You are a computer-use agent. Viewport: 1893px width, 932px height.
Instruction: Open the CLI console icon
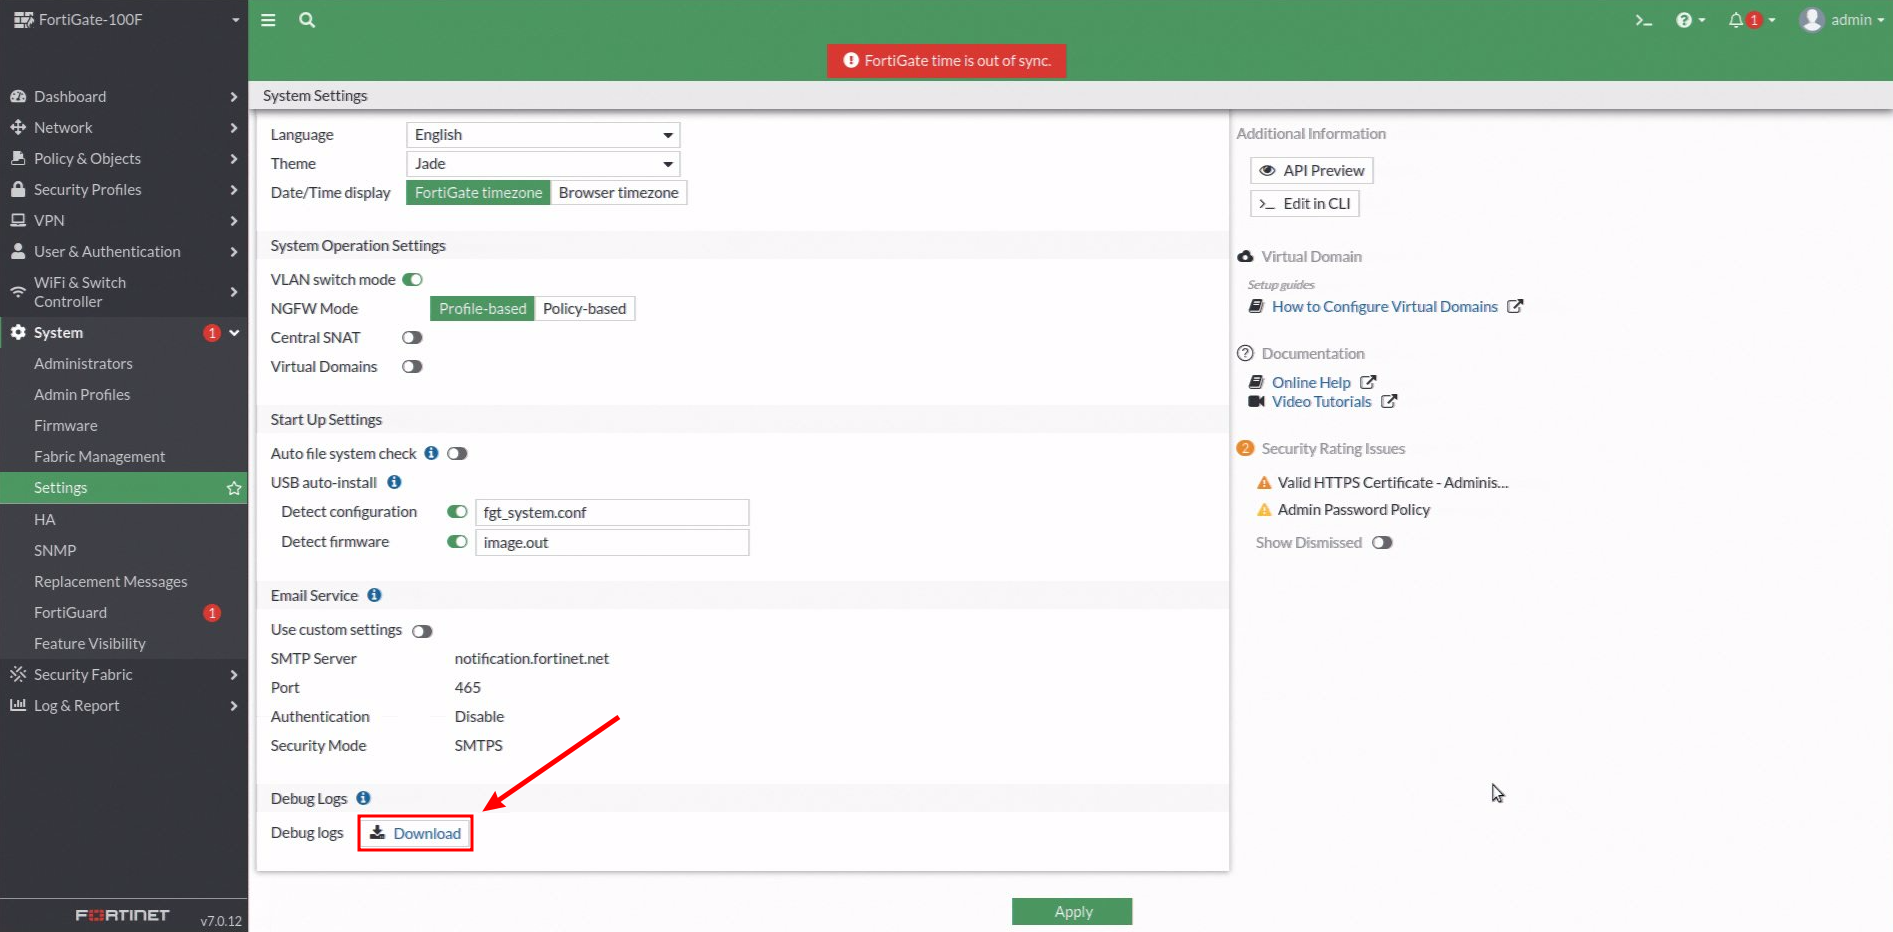1644,20
